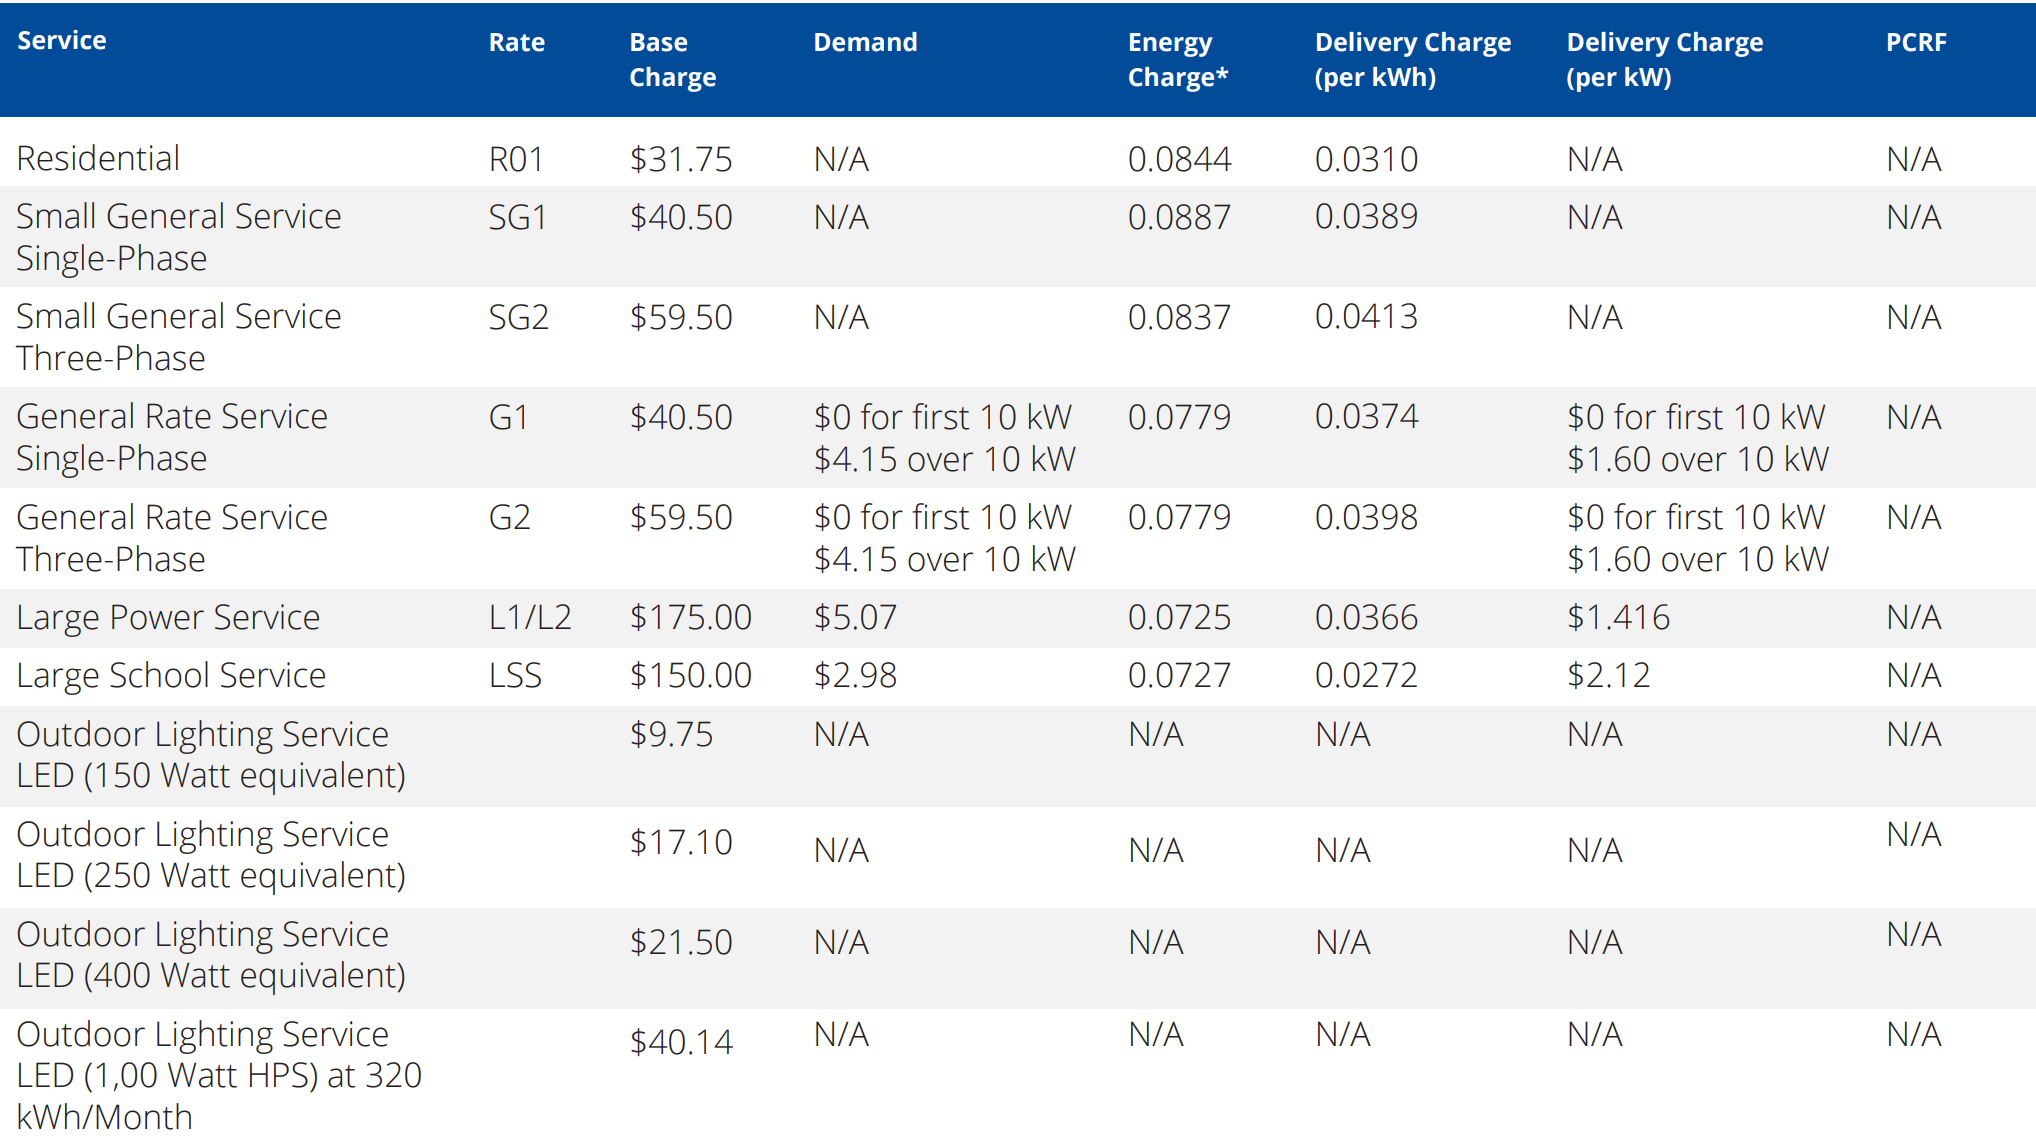Select Small General Service Single-Phase label
The image size is (2036, 1144).
pos(178,237)
